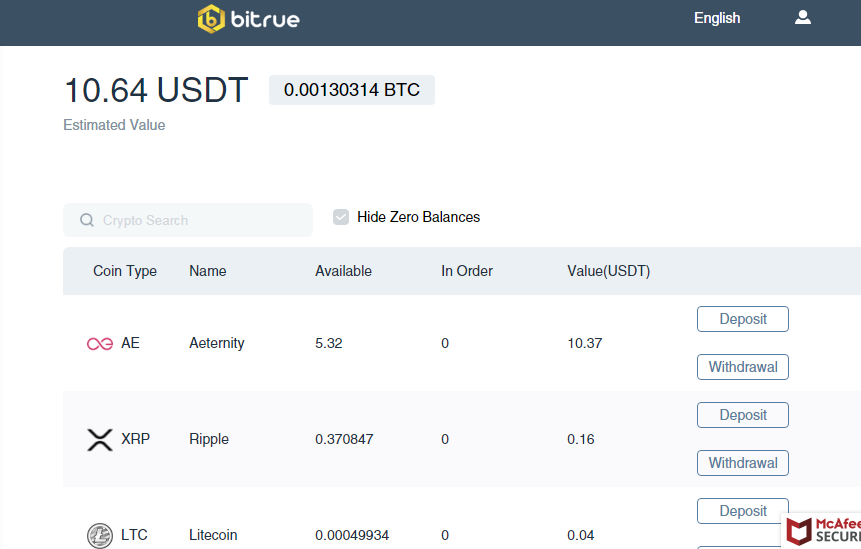Image resolution: width=861 pixels, height=549 pixels.
Task: Click Deposit for Aeternity AE
Action: tap(743, 319)
